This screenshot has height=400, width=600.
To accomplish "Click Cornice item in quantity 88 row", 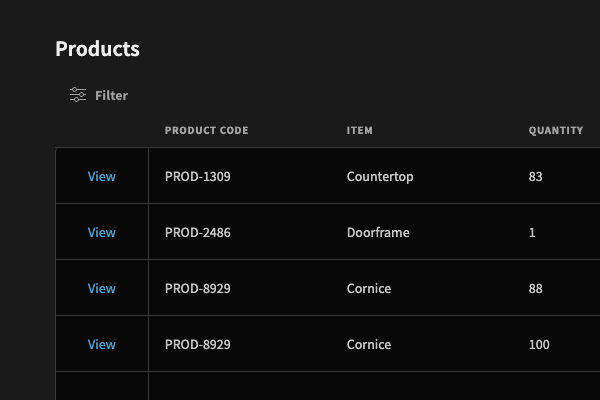I will click(x=369, y=288).
